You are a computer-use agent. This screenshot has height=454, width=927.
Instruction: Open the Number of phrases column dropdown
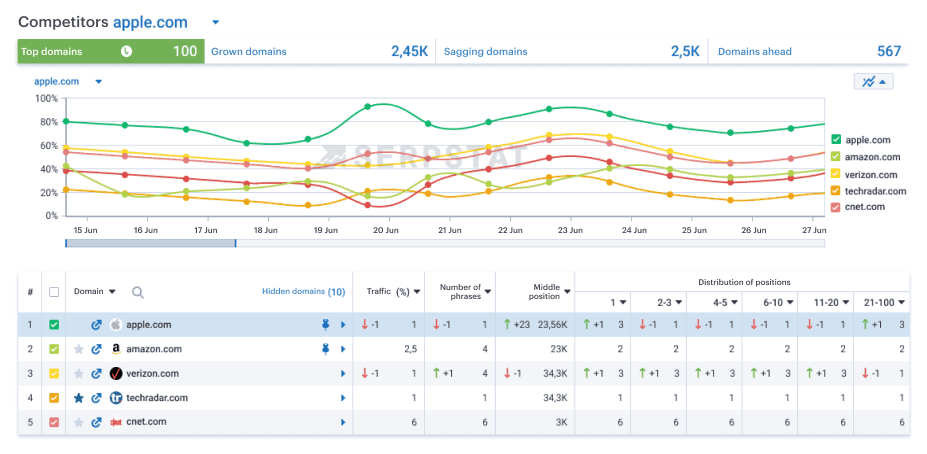(488, 291)
